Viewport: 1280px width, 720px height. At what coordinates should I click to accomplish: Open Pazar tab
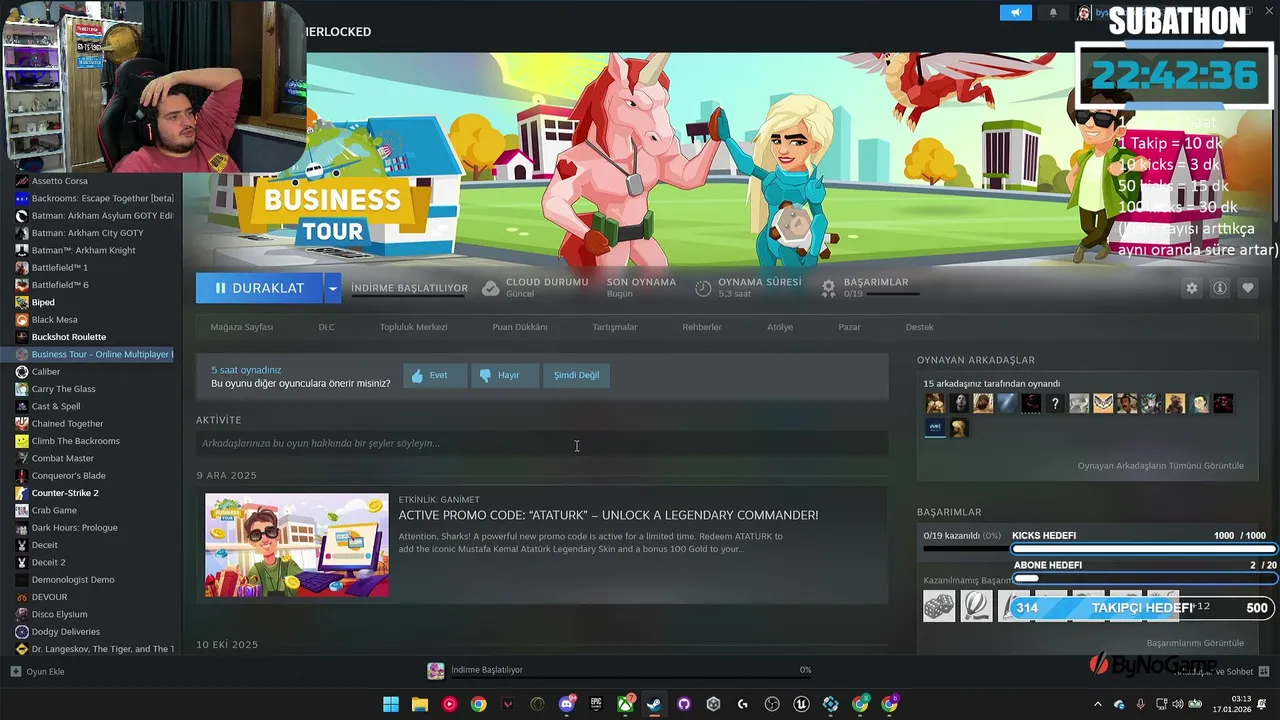[x=849, y=327]
